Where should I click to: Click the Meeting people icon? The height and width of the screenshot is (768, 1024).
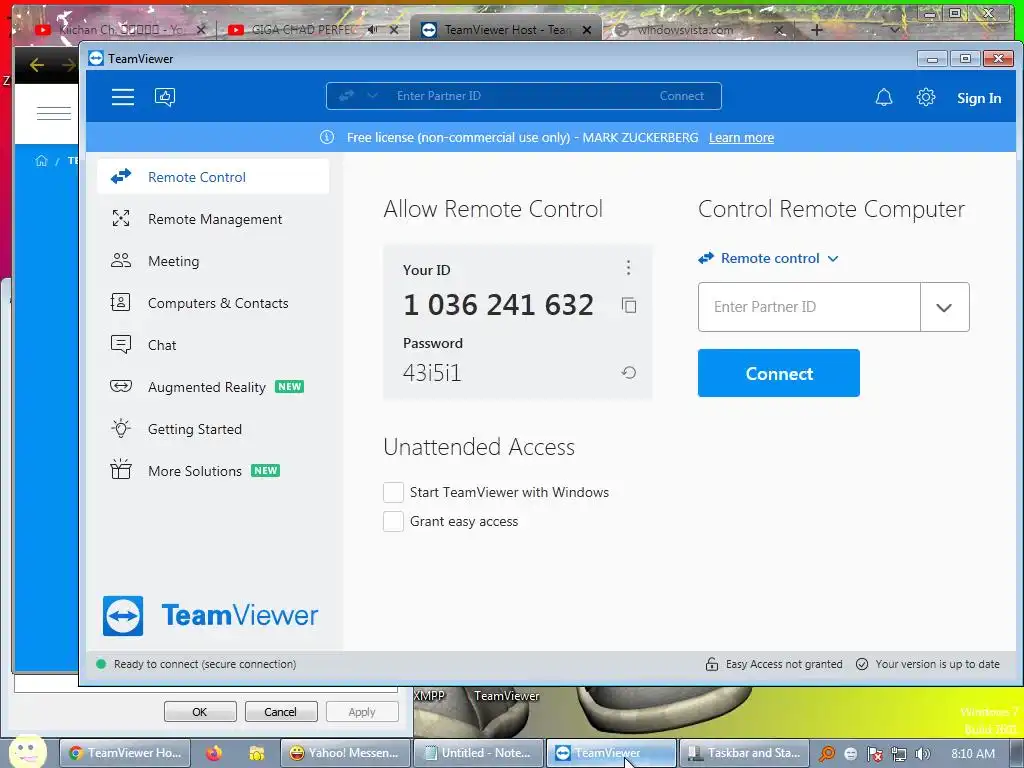[x=121, y=260]
